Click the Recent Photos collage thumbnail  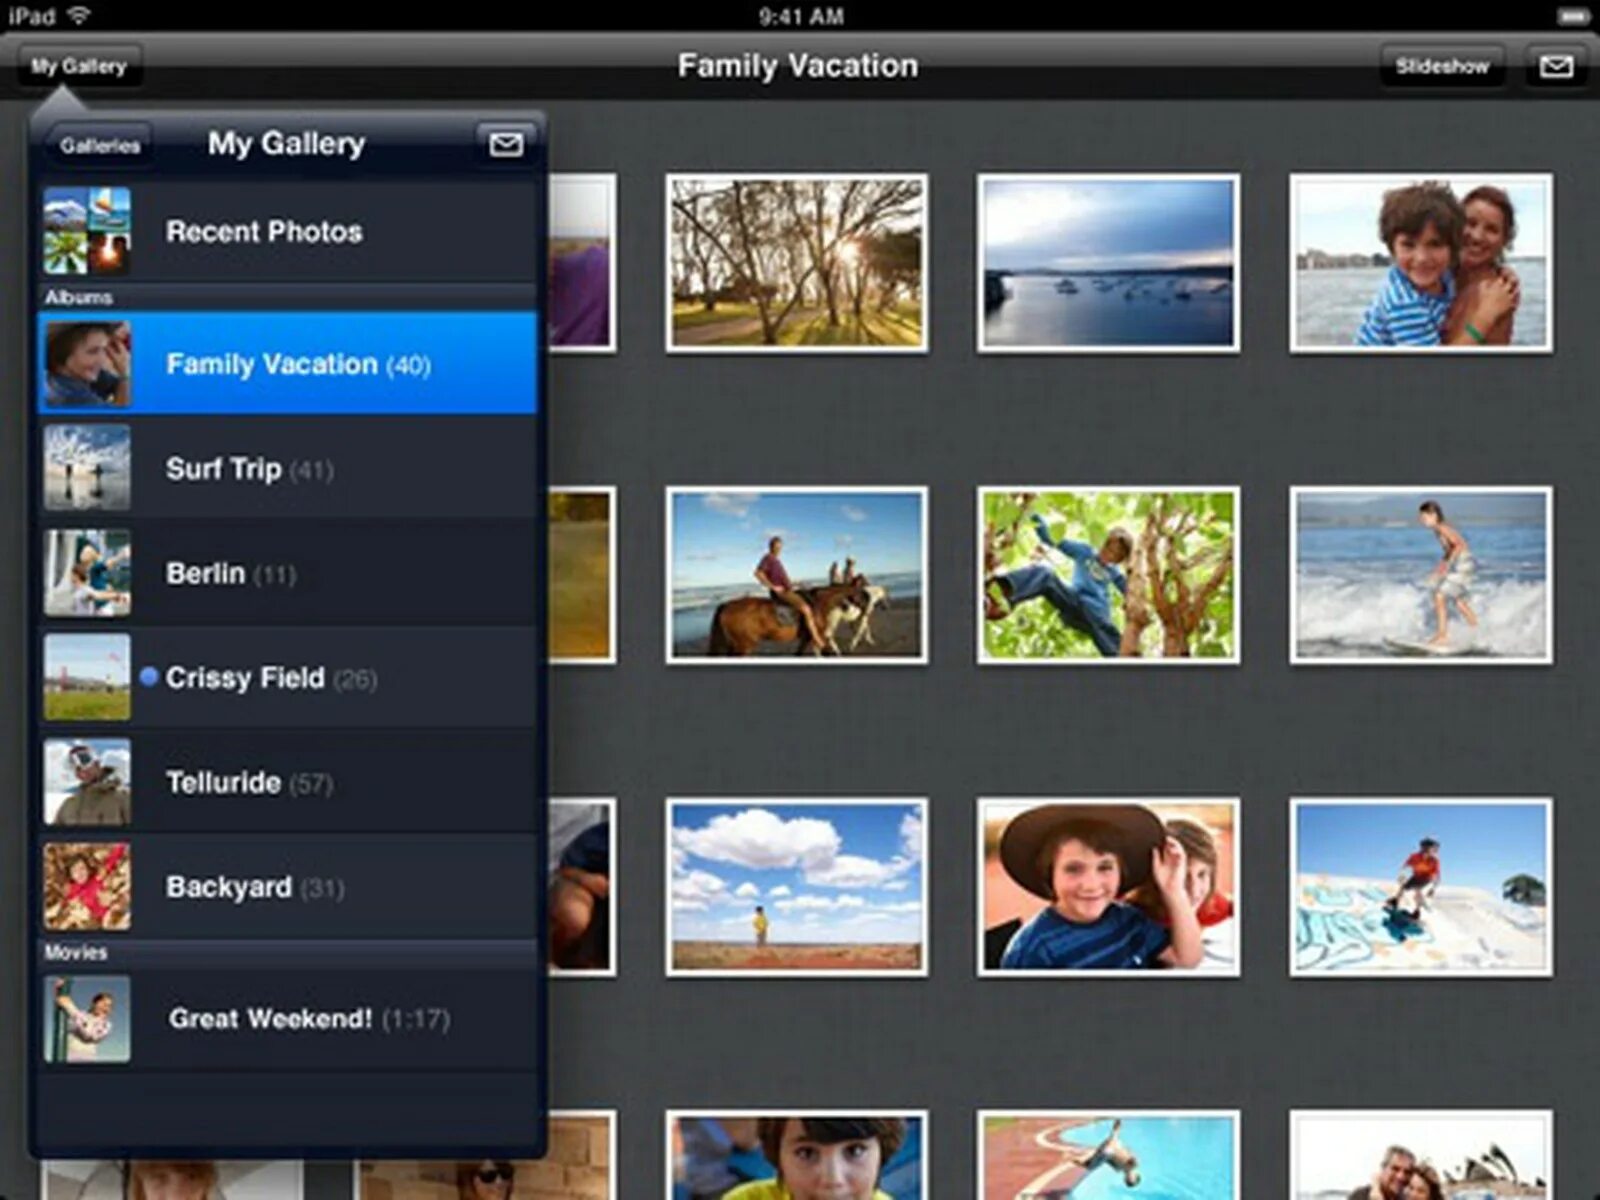coord(87,231)
